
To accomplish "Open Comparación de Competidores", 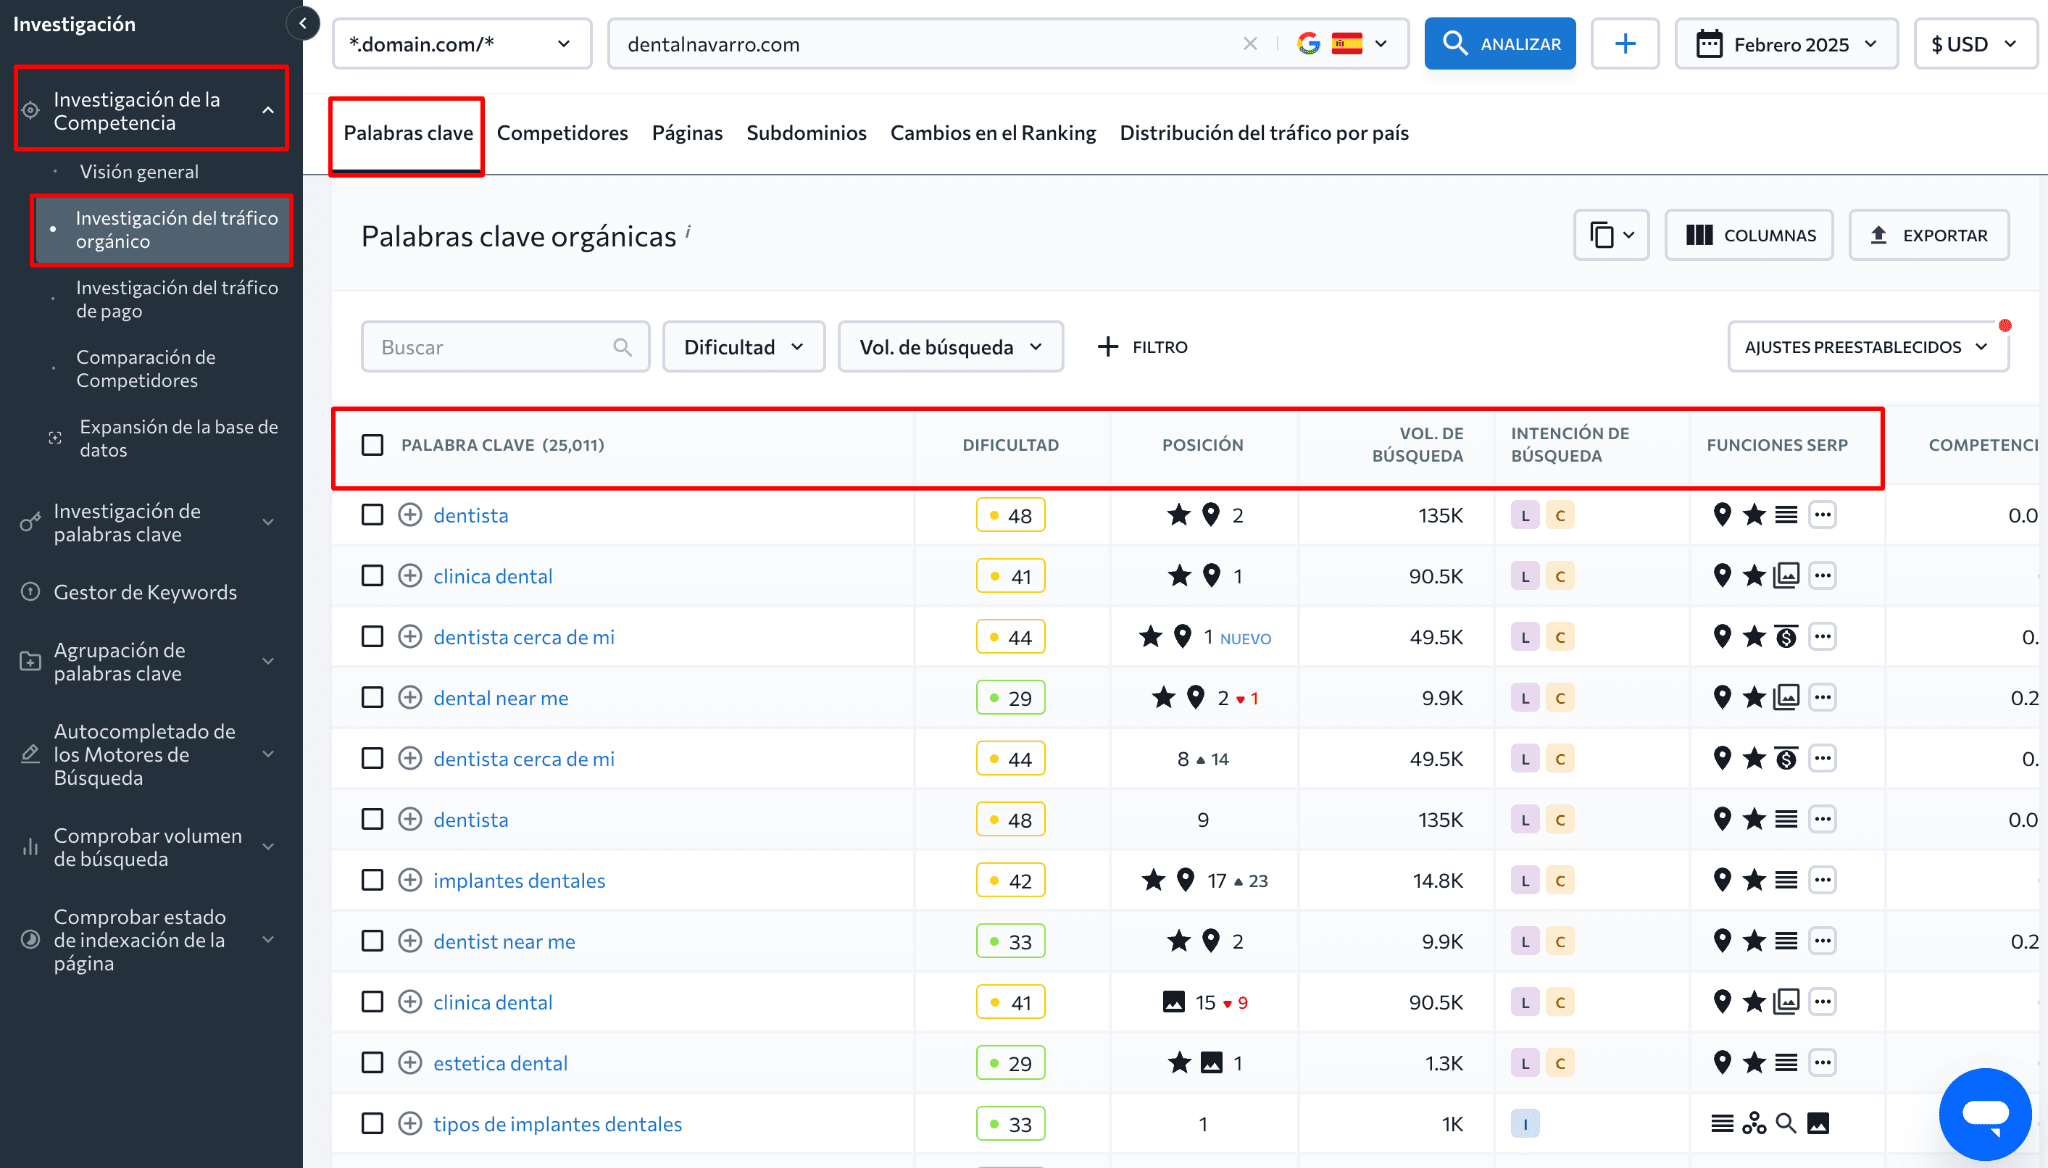I will 146,369.
